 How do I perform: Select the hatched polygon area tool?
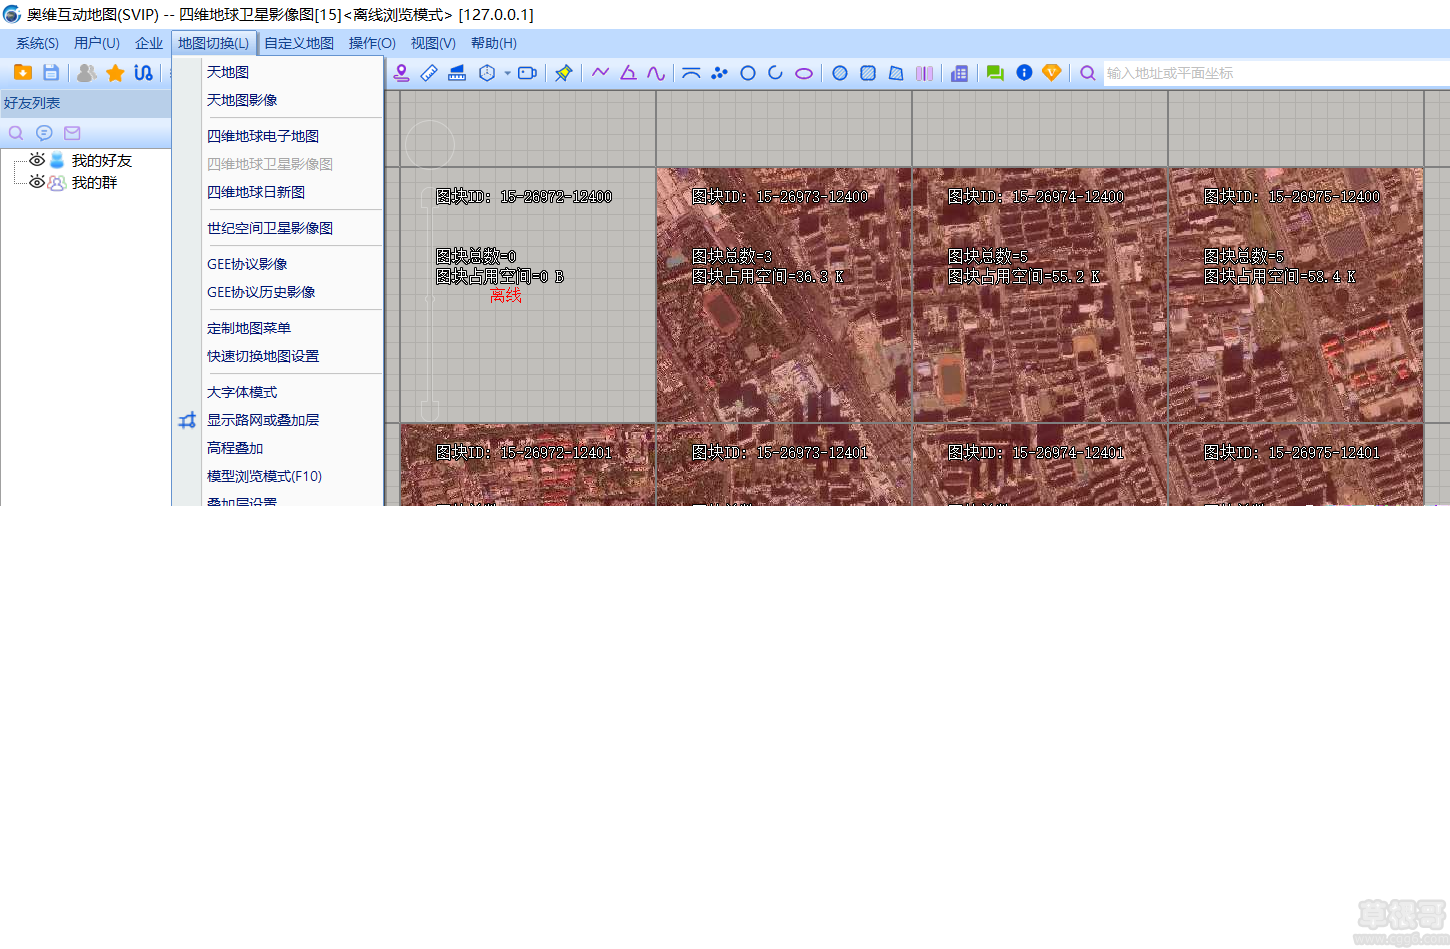[x=896, y=73]
